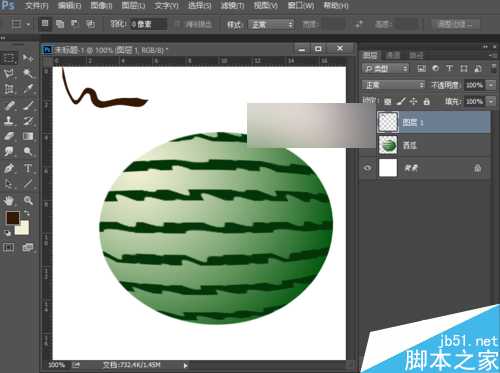Select the Brush tool
This screenshot has width=500, height=373.
[28, 106]
